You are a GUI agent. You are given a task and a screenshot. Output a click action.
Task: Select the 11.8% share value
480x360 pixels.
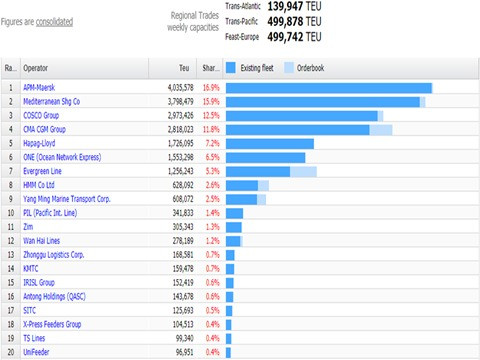point(211,129)
